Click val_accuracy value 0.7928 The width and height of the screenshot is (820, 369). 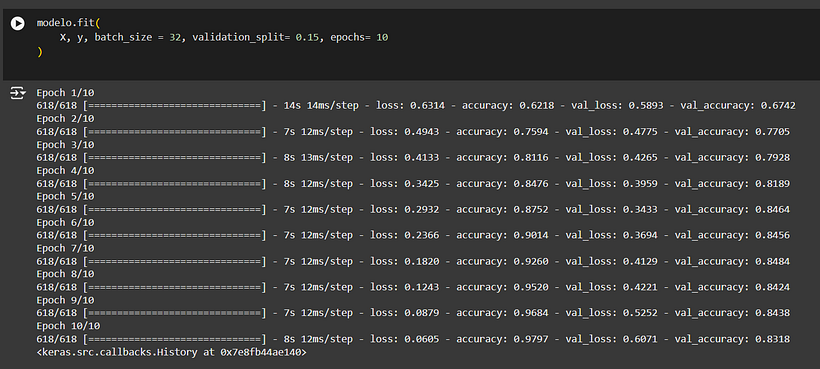(772, 157)
